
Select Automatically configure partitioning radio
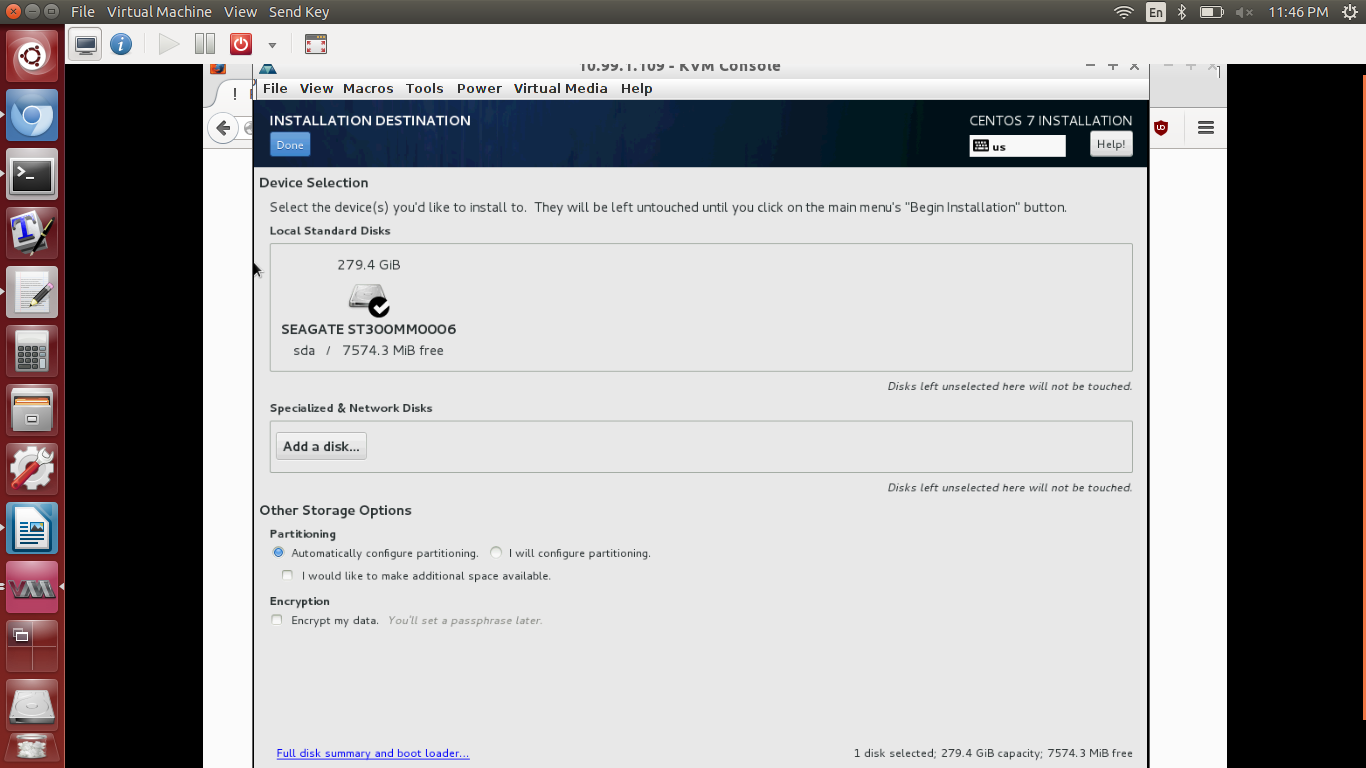click(278, 552)
